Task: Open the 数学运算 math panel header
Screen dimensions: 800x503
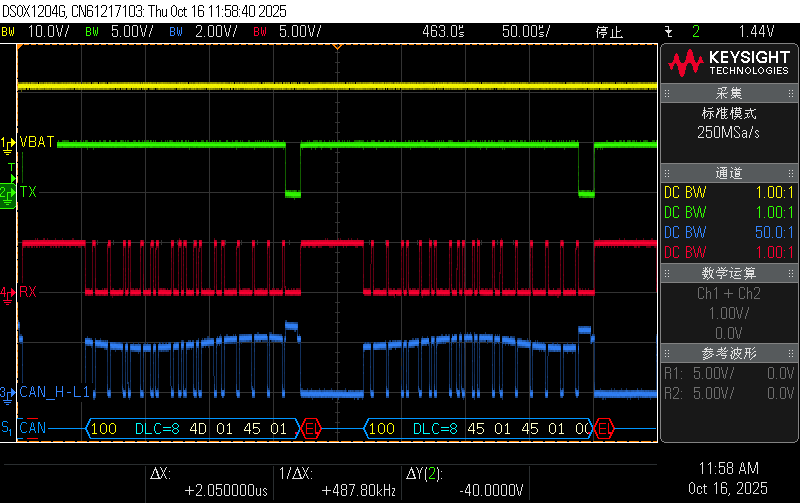Action: pyautogui.click(x=728, y=273)
